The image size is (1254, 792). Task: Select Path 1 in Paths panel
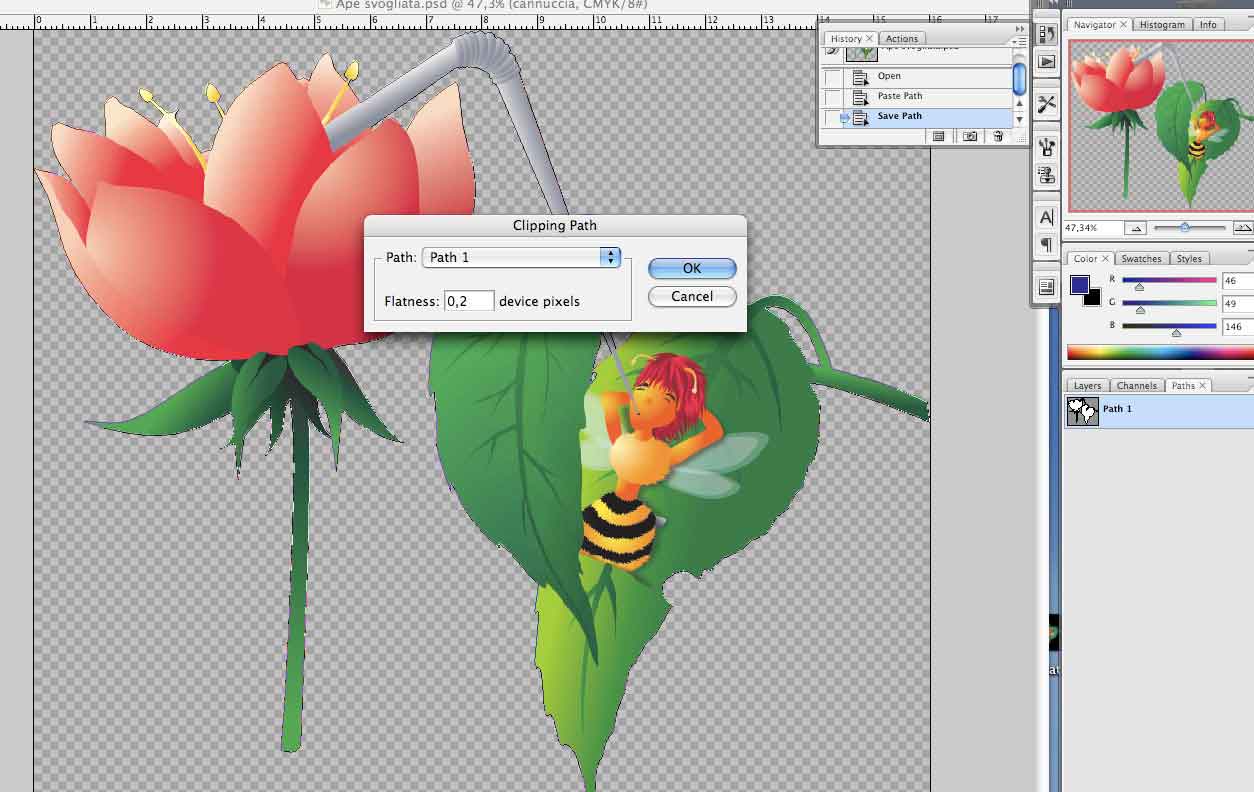[1159, 411]
